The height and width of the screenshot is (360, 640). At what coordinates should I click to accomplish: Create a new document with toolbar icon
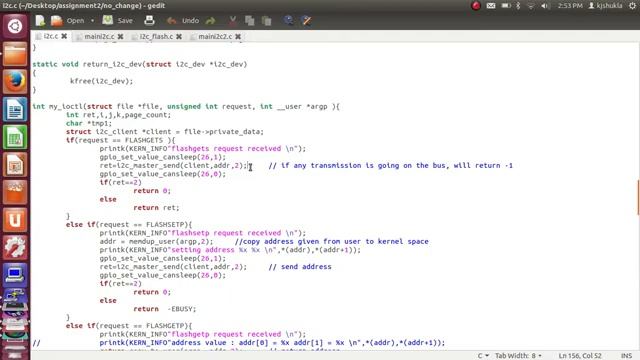pyautogui.click(x=40, y=20)
